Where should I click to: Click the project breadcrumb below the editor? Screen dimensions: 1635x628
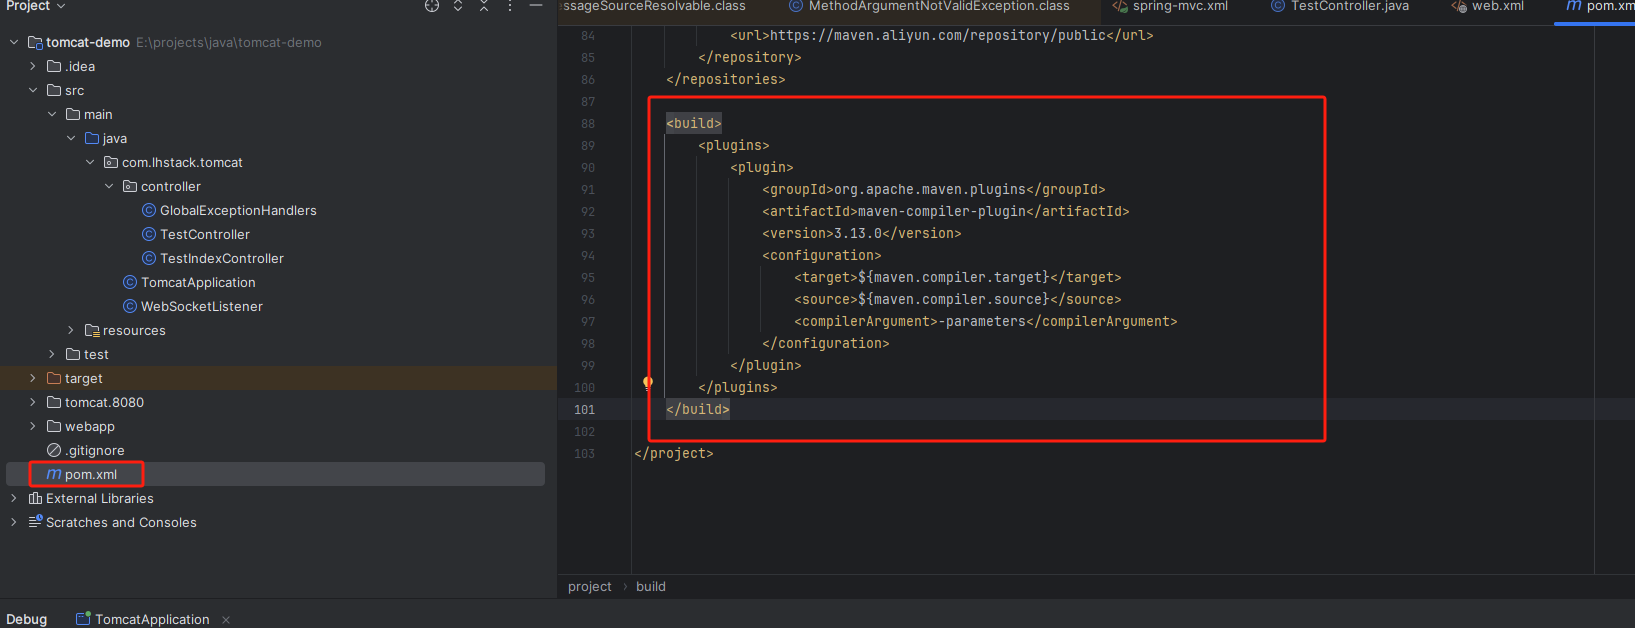tap(589, 587)
